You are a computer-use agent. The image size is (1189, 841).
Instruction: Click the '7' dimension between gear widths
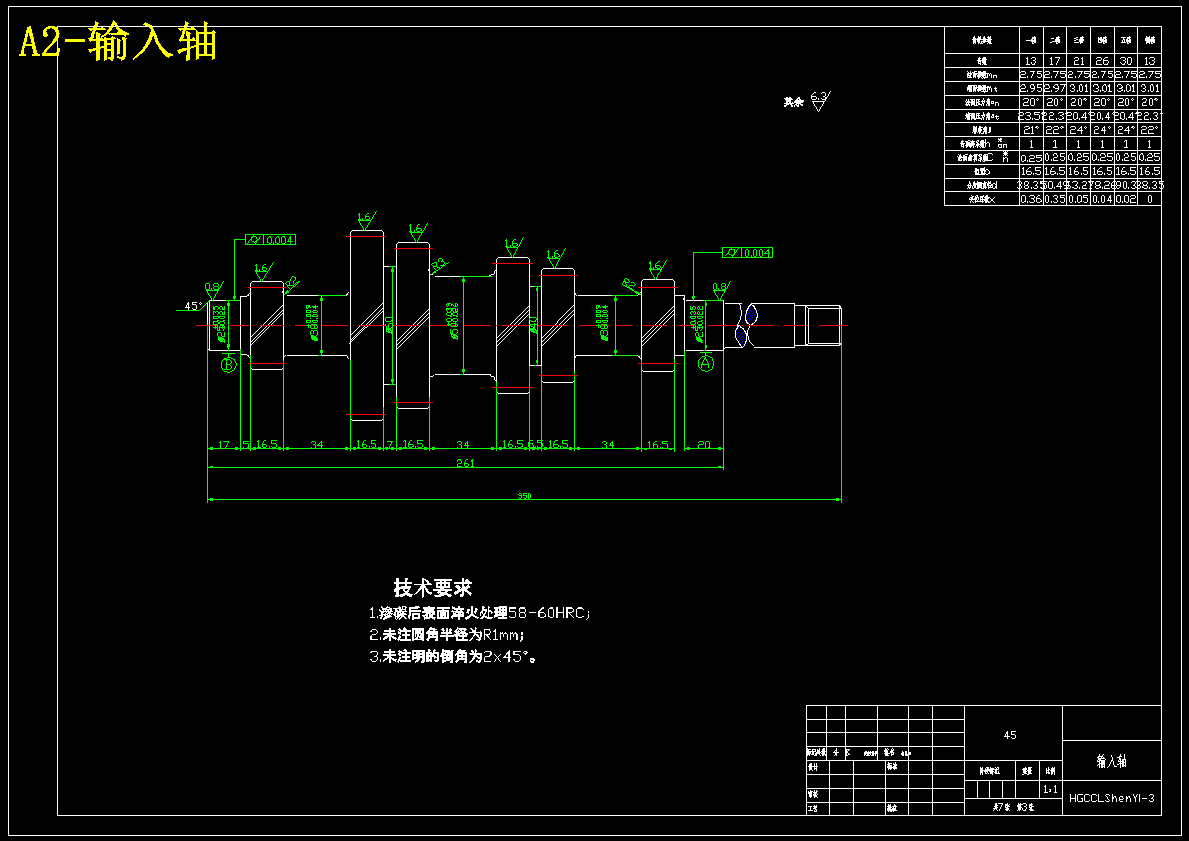pos(390,444)
